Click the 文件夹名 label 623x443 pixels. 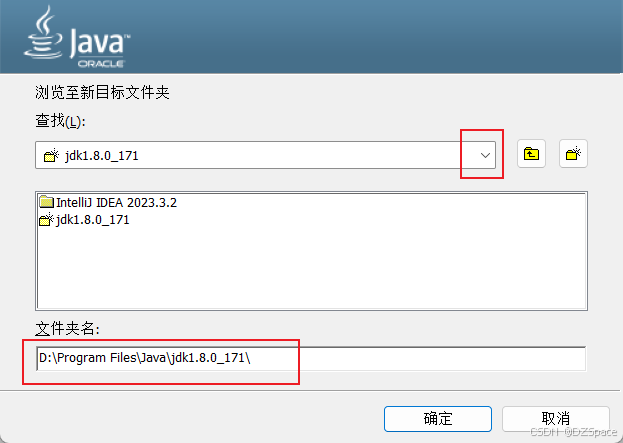pyautogui.click(x=67, y=329)
